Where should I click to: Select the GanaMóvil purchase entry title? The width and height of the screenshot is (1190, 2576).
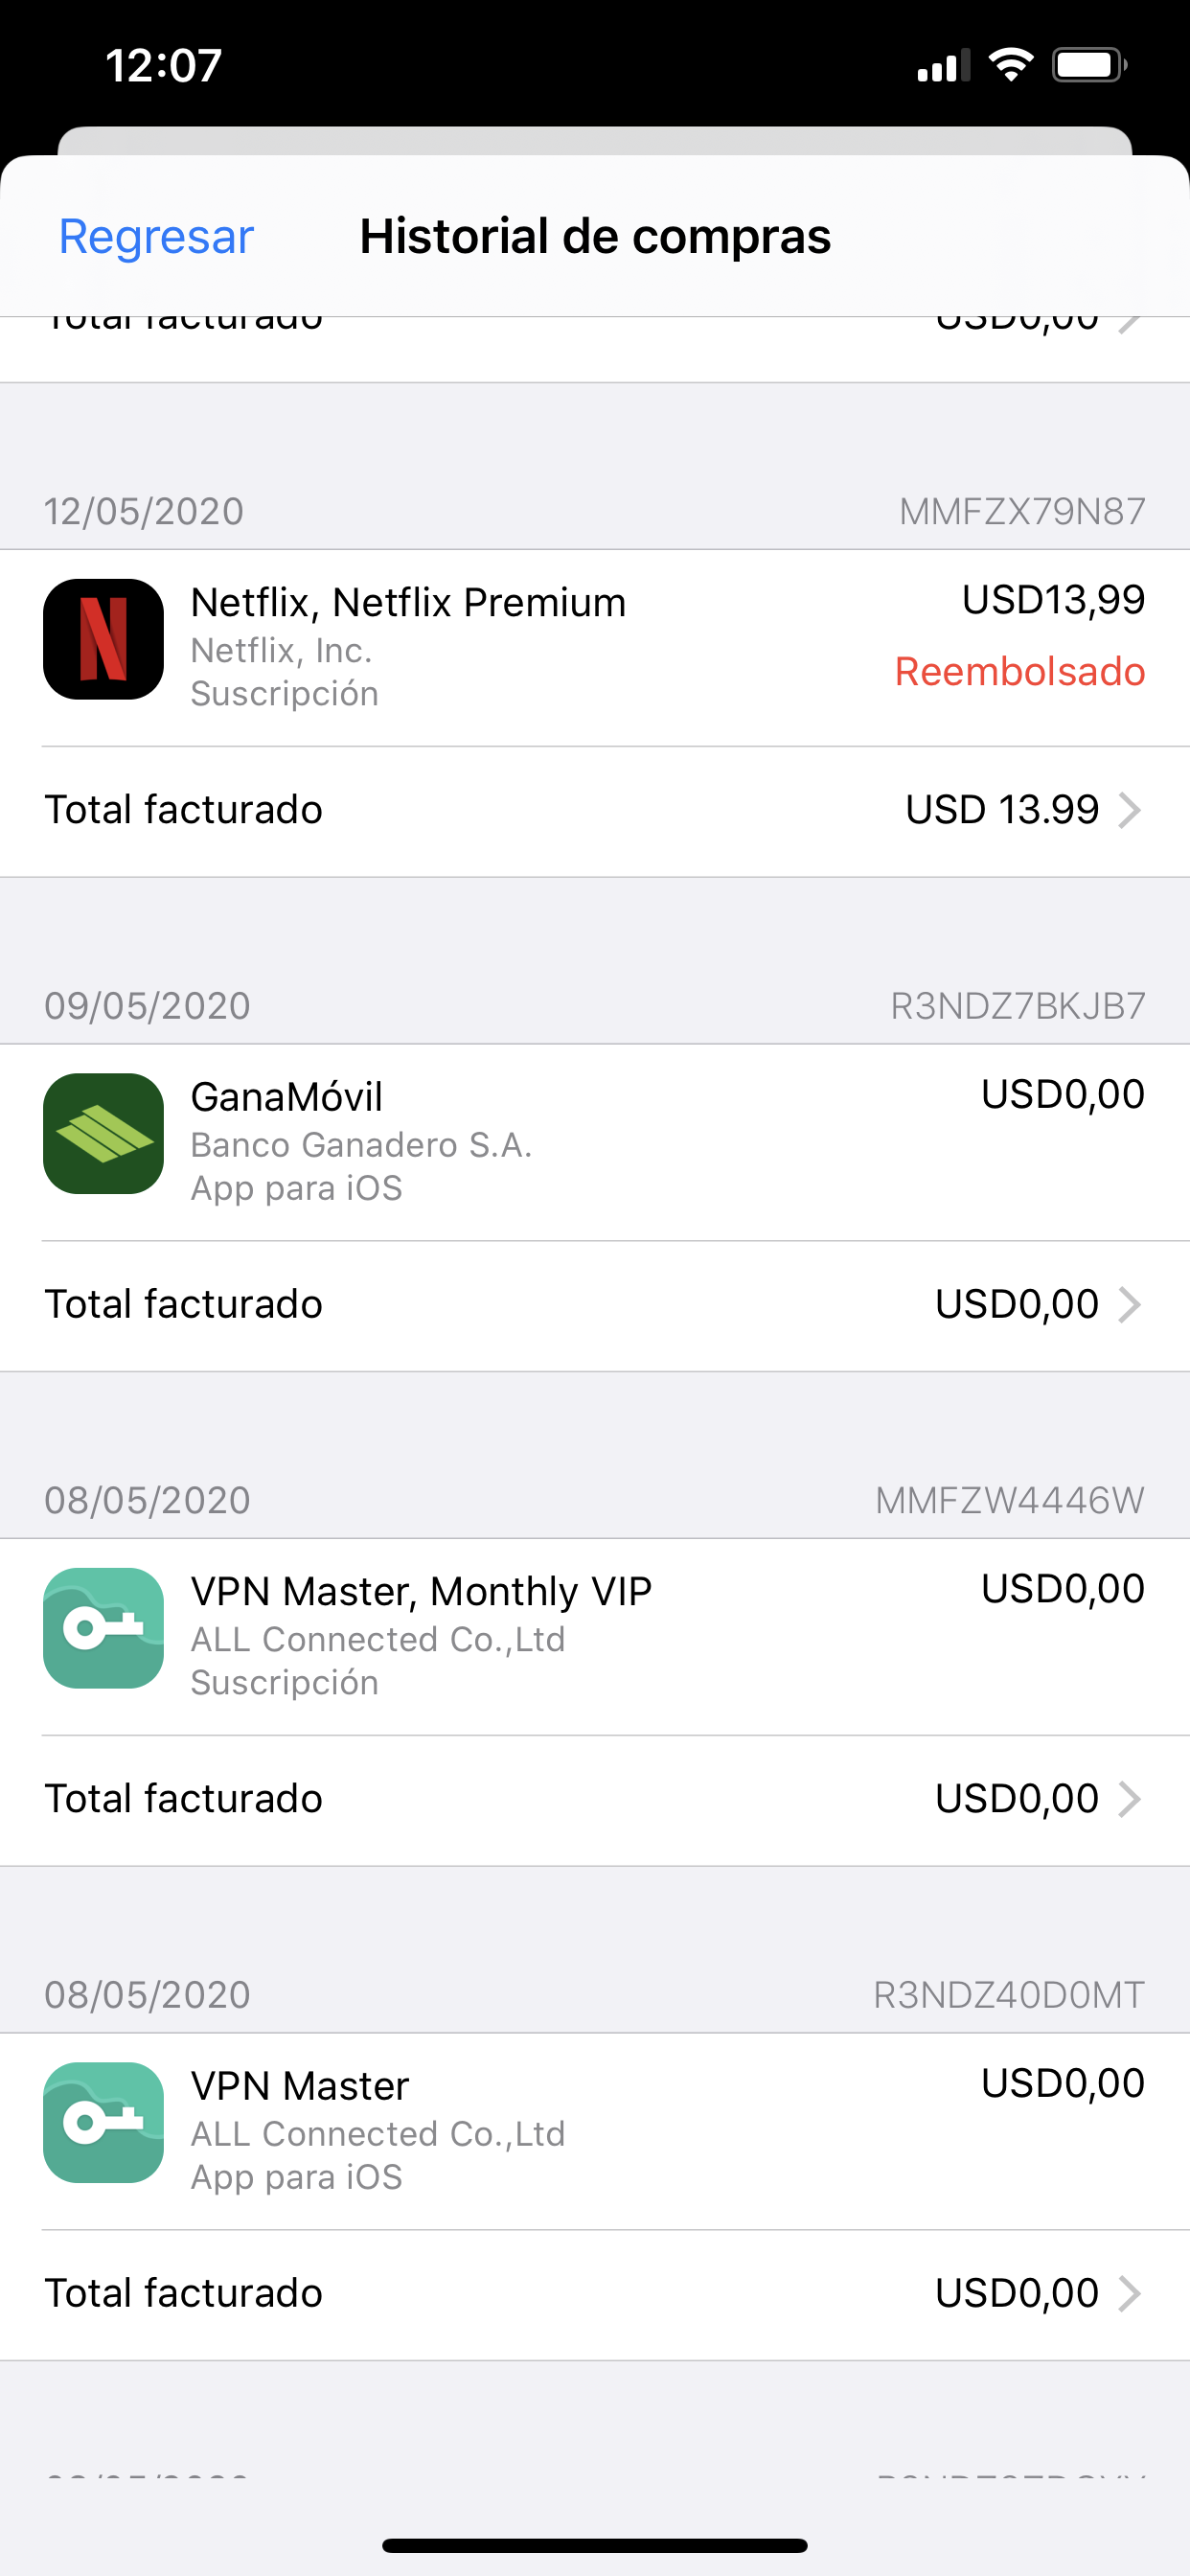[x=287, y=1097]
